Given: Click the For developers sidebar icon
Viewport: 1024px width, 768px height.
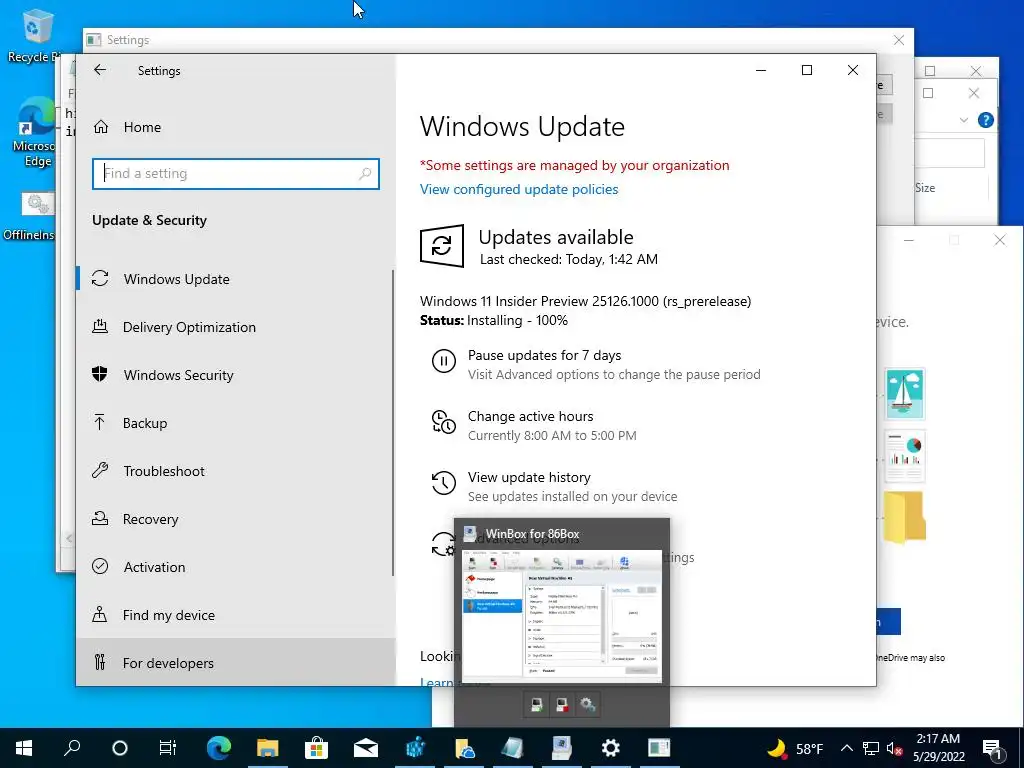Looking at the screenshot, I should coord(100,662).
